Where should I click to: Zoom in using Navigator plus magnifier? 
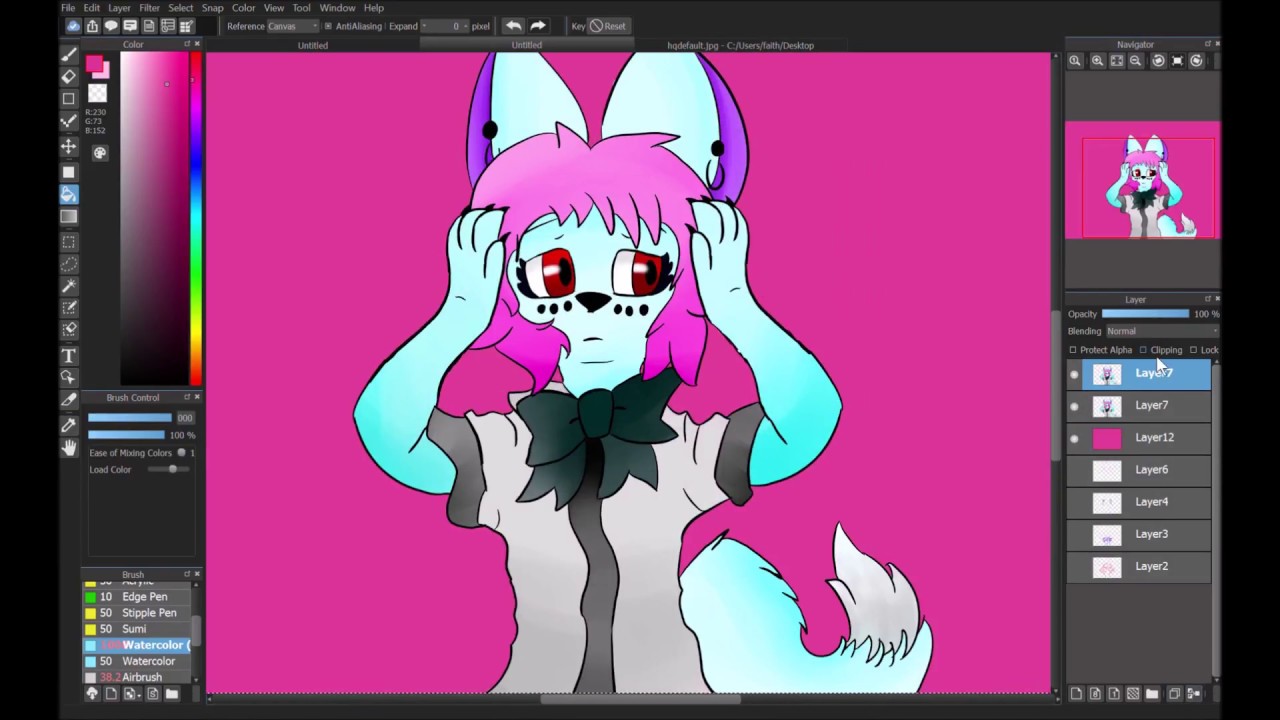coord(1097,61)
